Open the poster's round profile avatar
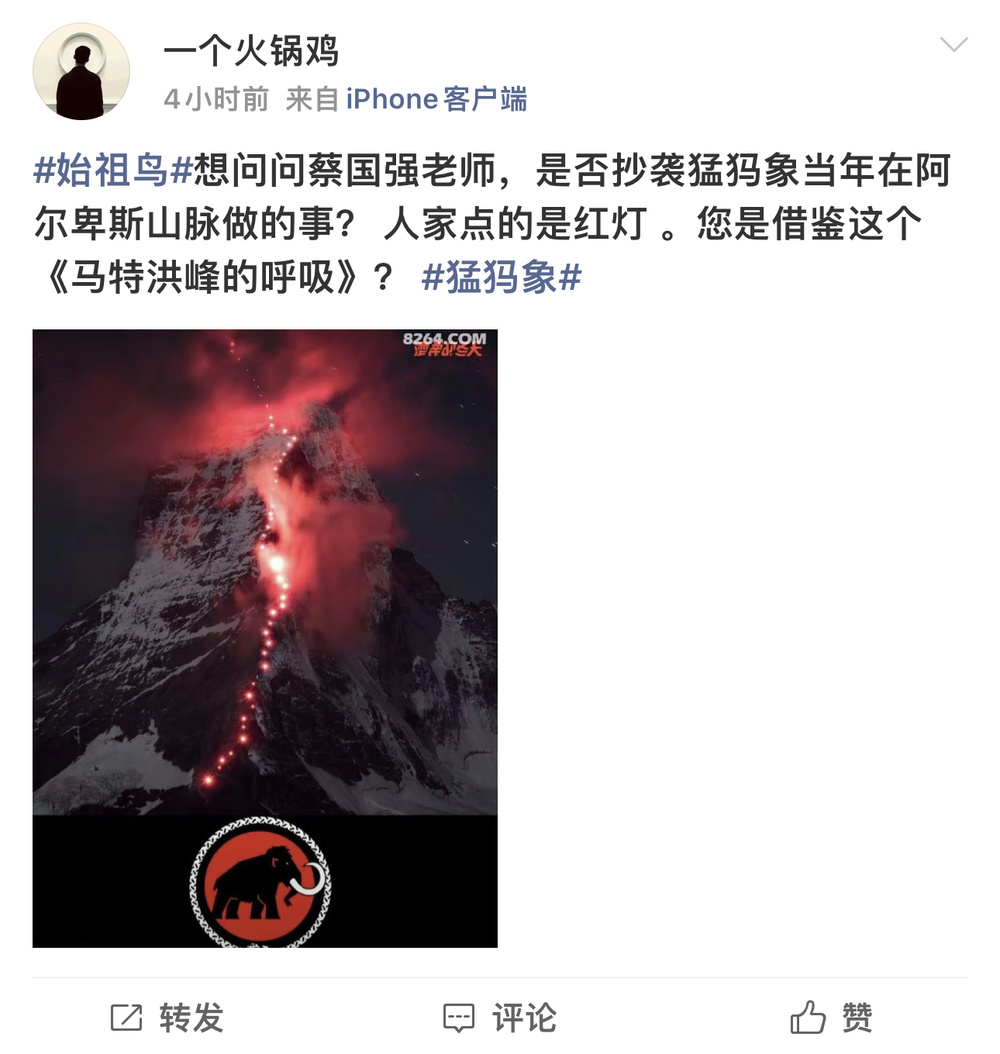Viewport: 1000px width, 1054px height. click(81, 71)
